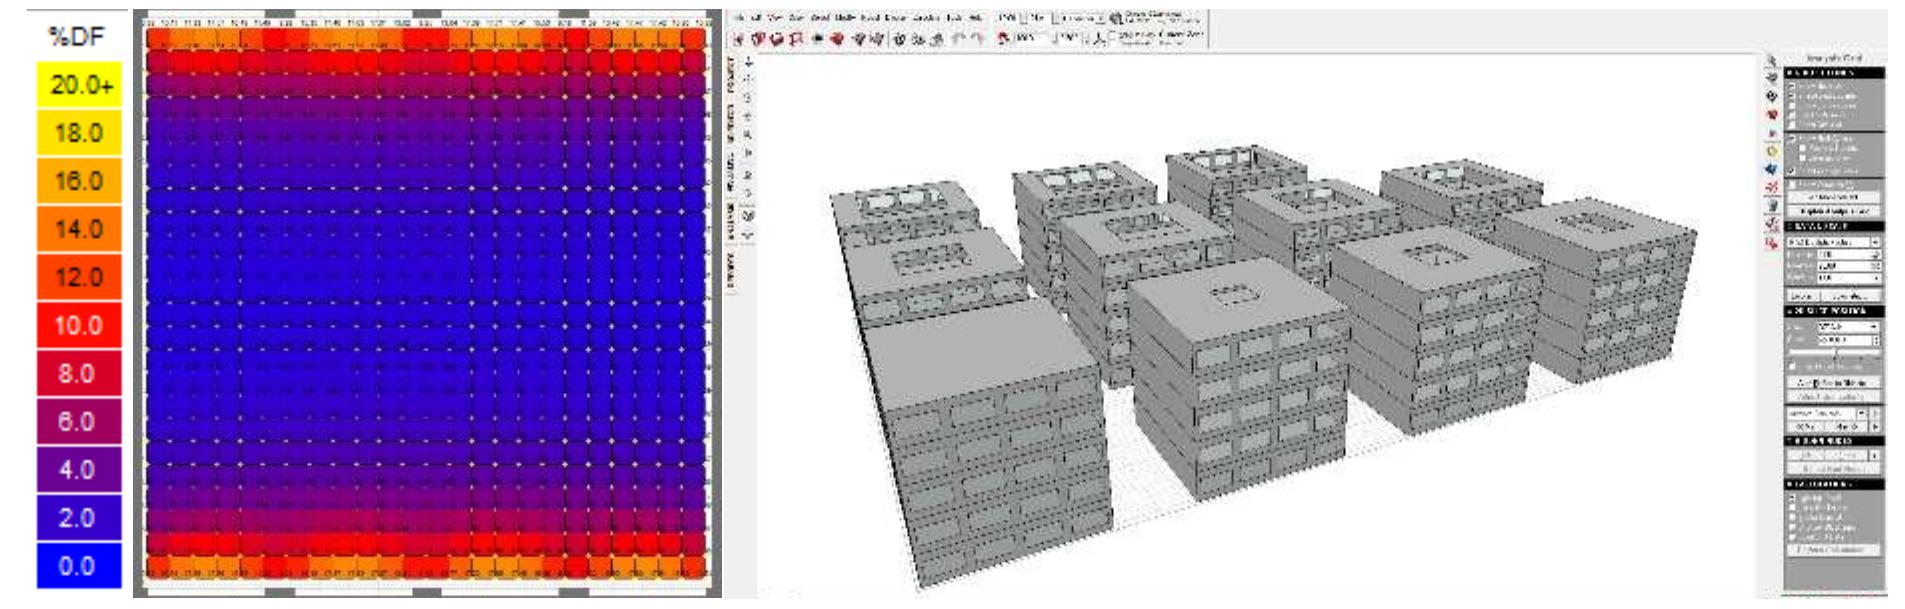Click left button below Contours field in Data & Scale
1905x609 pixels.
tap(1802, 296)
